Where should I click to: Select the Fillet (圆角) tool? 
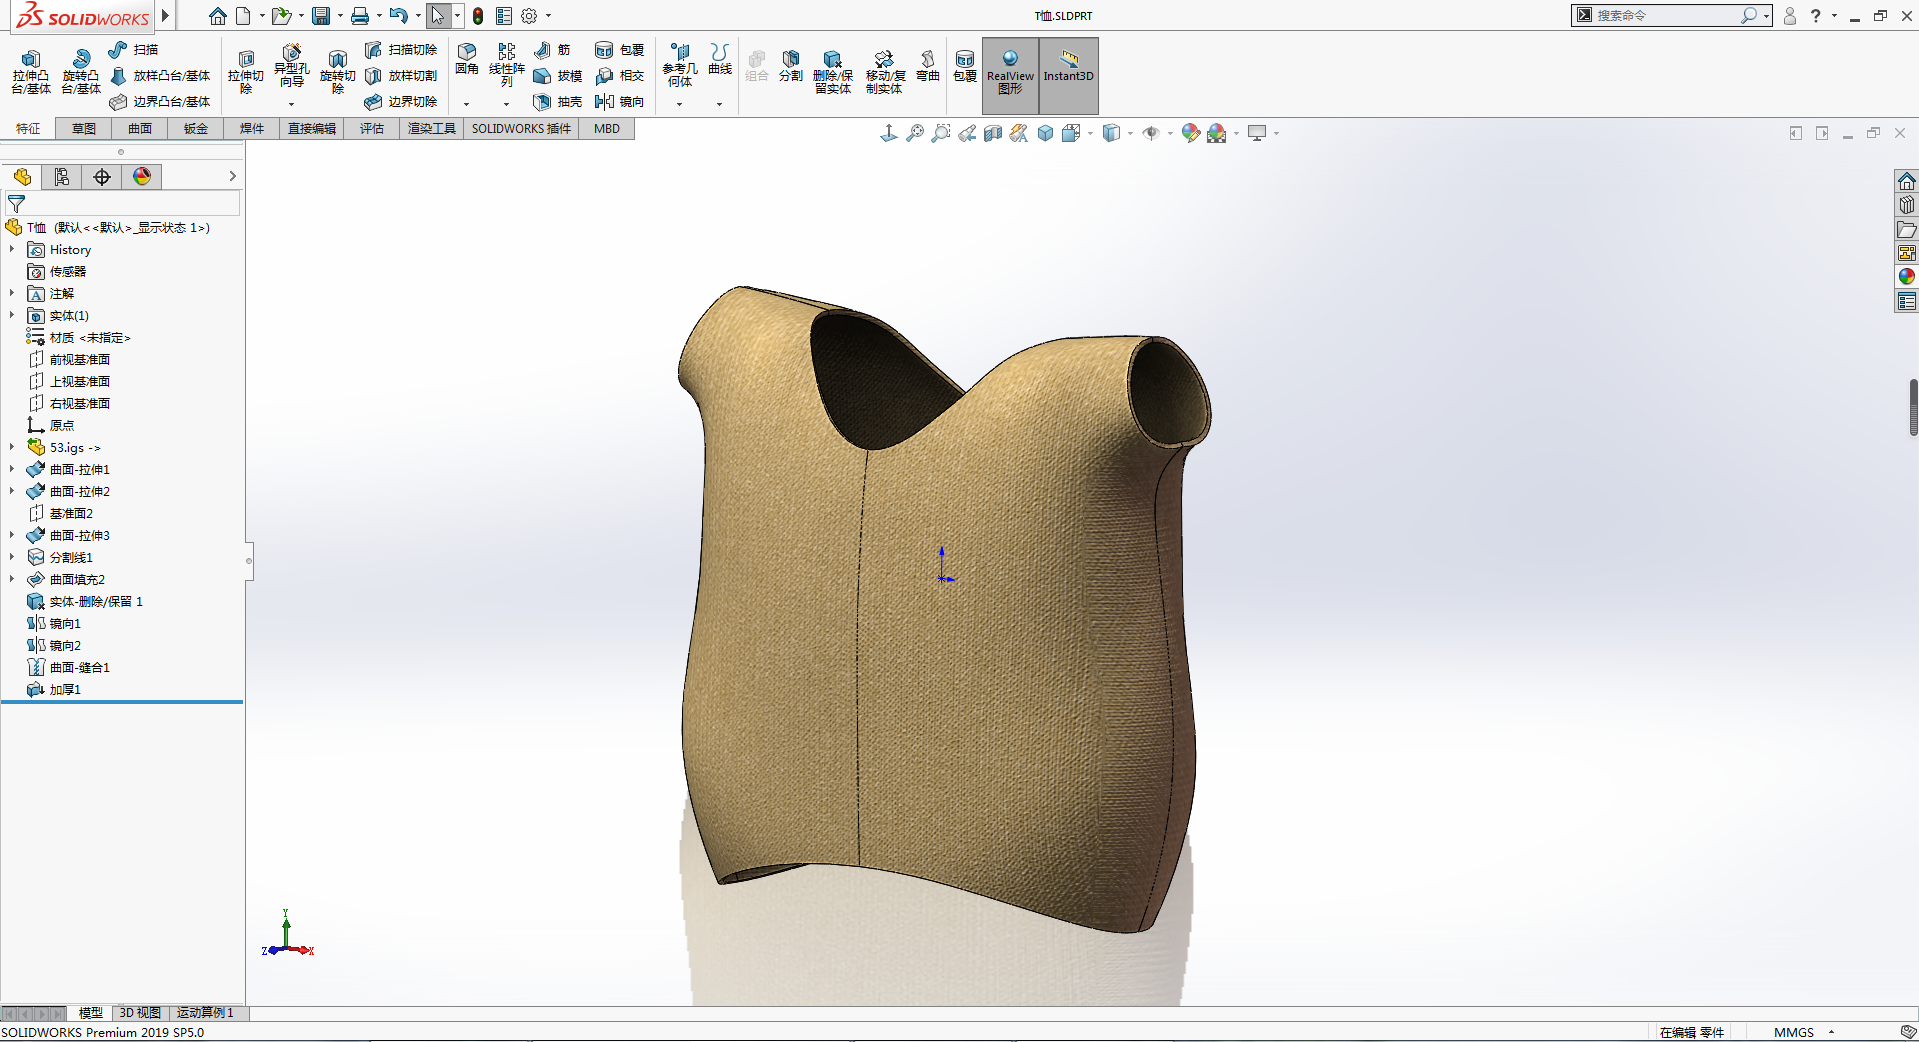467,58
